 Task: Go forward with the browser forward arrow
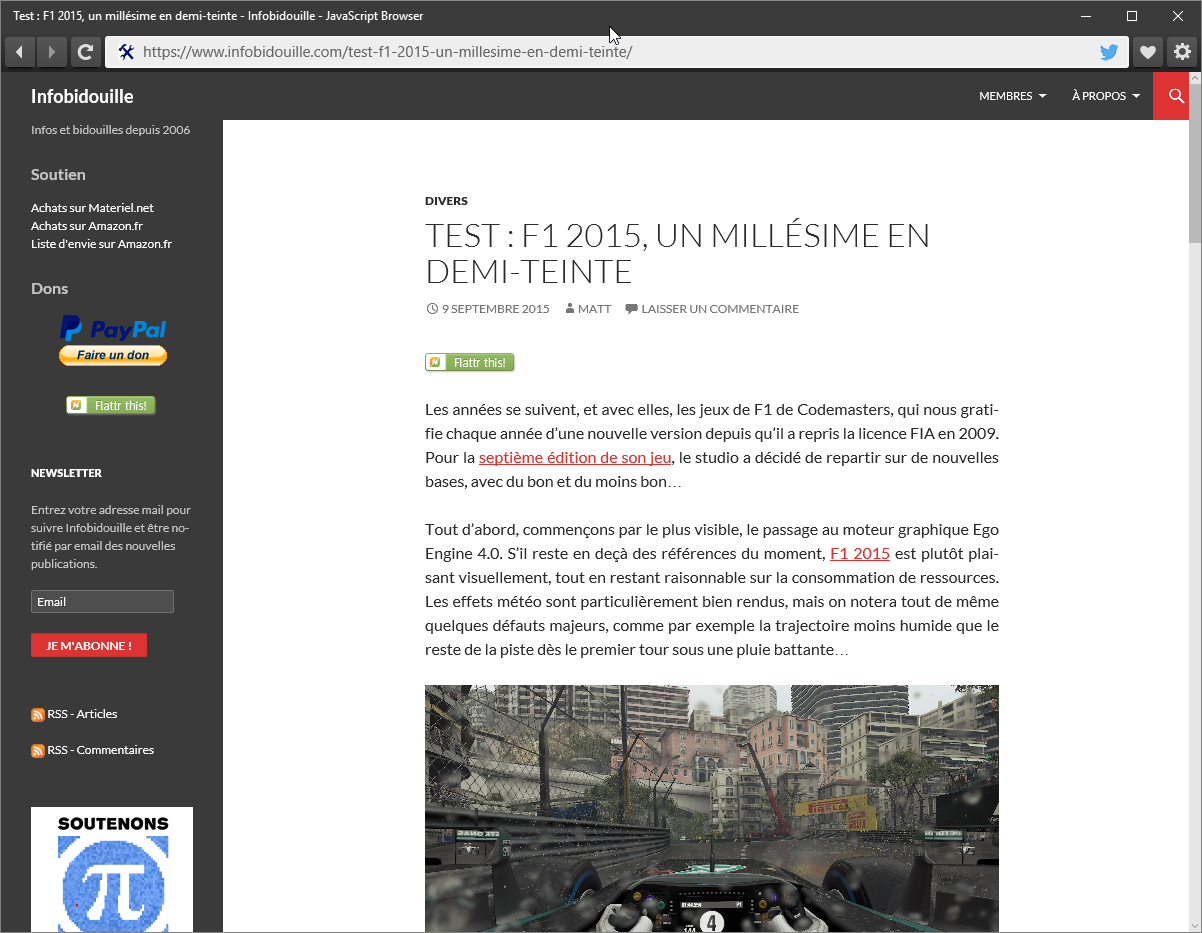click(51, 52)
